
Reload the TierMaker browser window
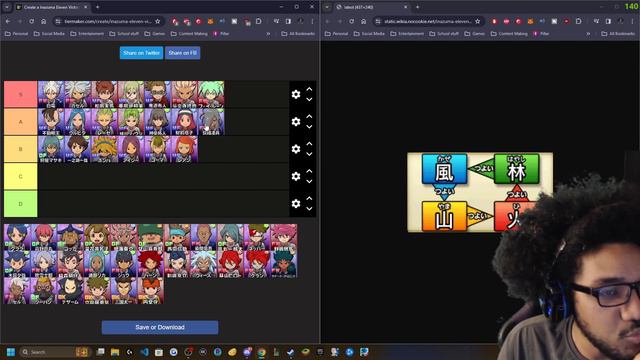click(x=31, y=21)
